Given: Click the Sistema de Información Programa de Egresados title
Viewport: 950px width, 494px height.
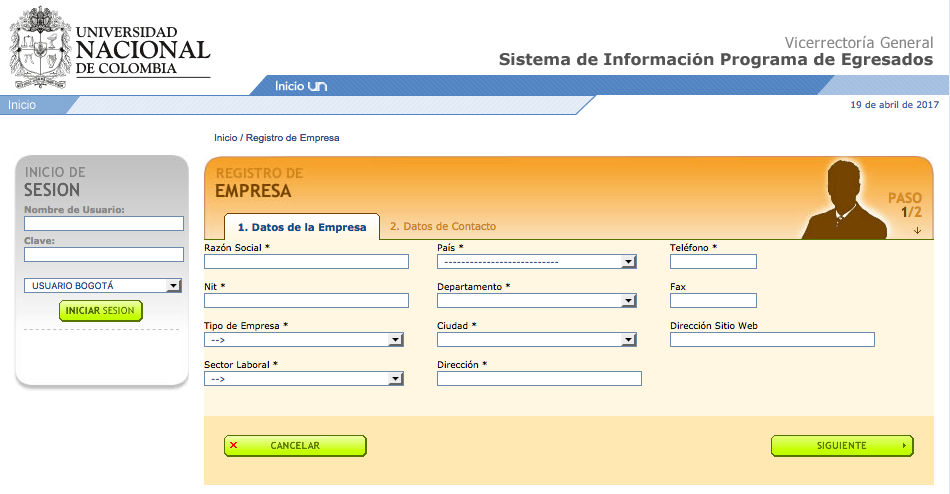Looking at the screenshot, I should click(716, 59).
